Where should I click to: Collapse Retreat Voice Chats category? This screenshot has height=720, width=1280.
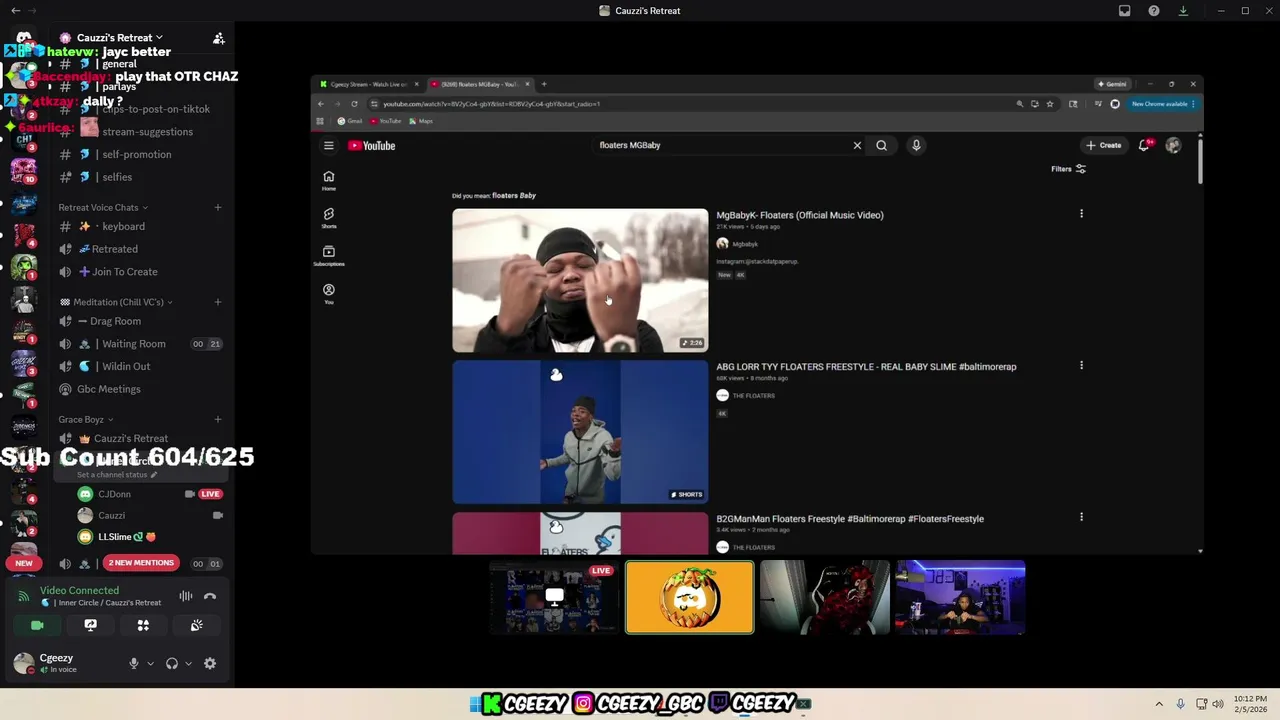103,207
